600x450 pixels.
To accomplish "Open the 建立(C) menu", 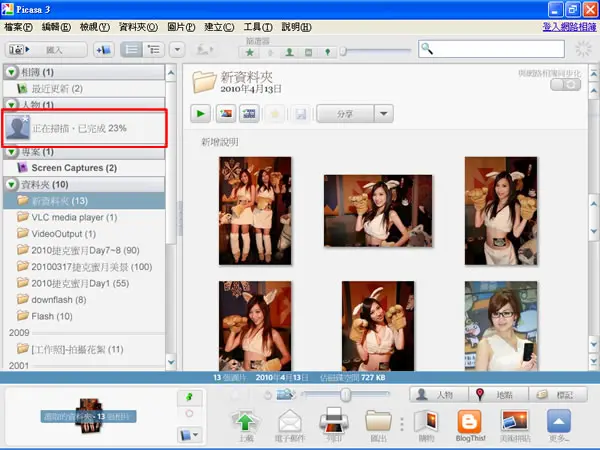I will tap(219, 27).
